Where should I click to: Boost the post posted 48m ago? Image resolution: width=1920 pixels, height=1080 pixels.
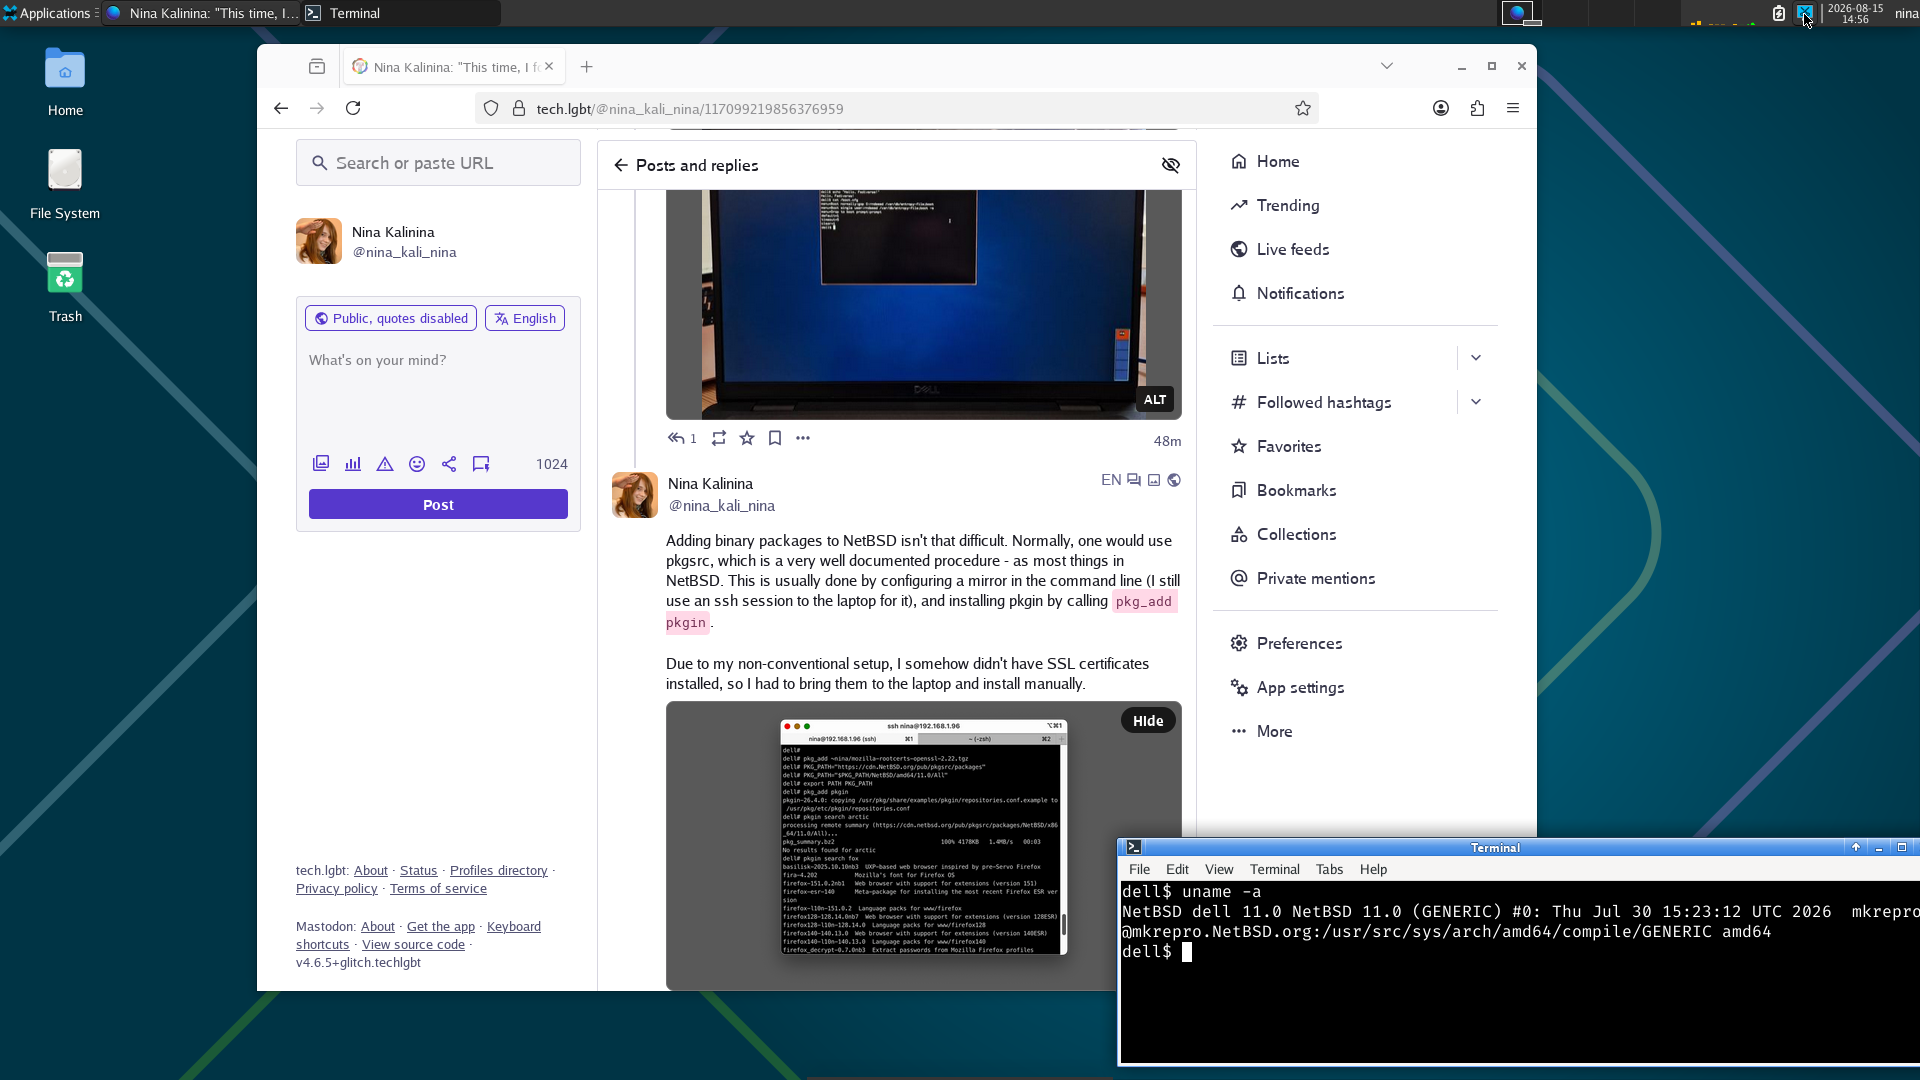(x=719, y=438)
